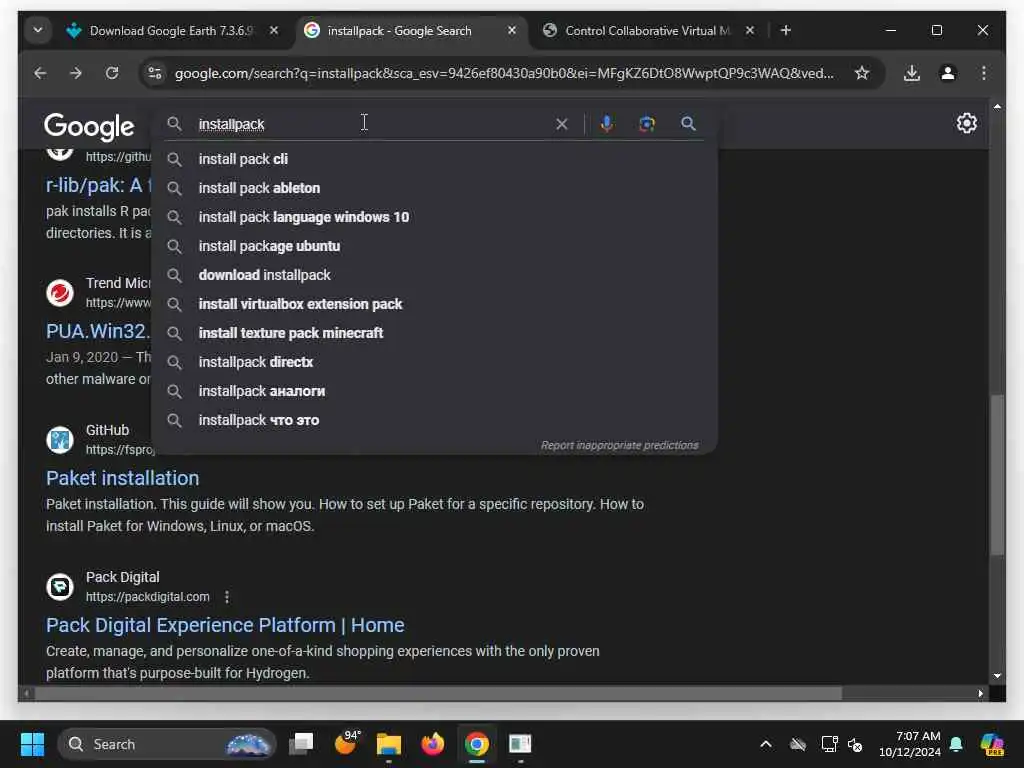The width and height of the screenshot is (1024, 768).
Task: Choose suggestion installpack что это
Action: (434, 420)
